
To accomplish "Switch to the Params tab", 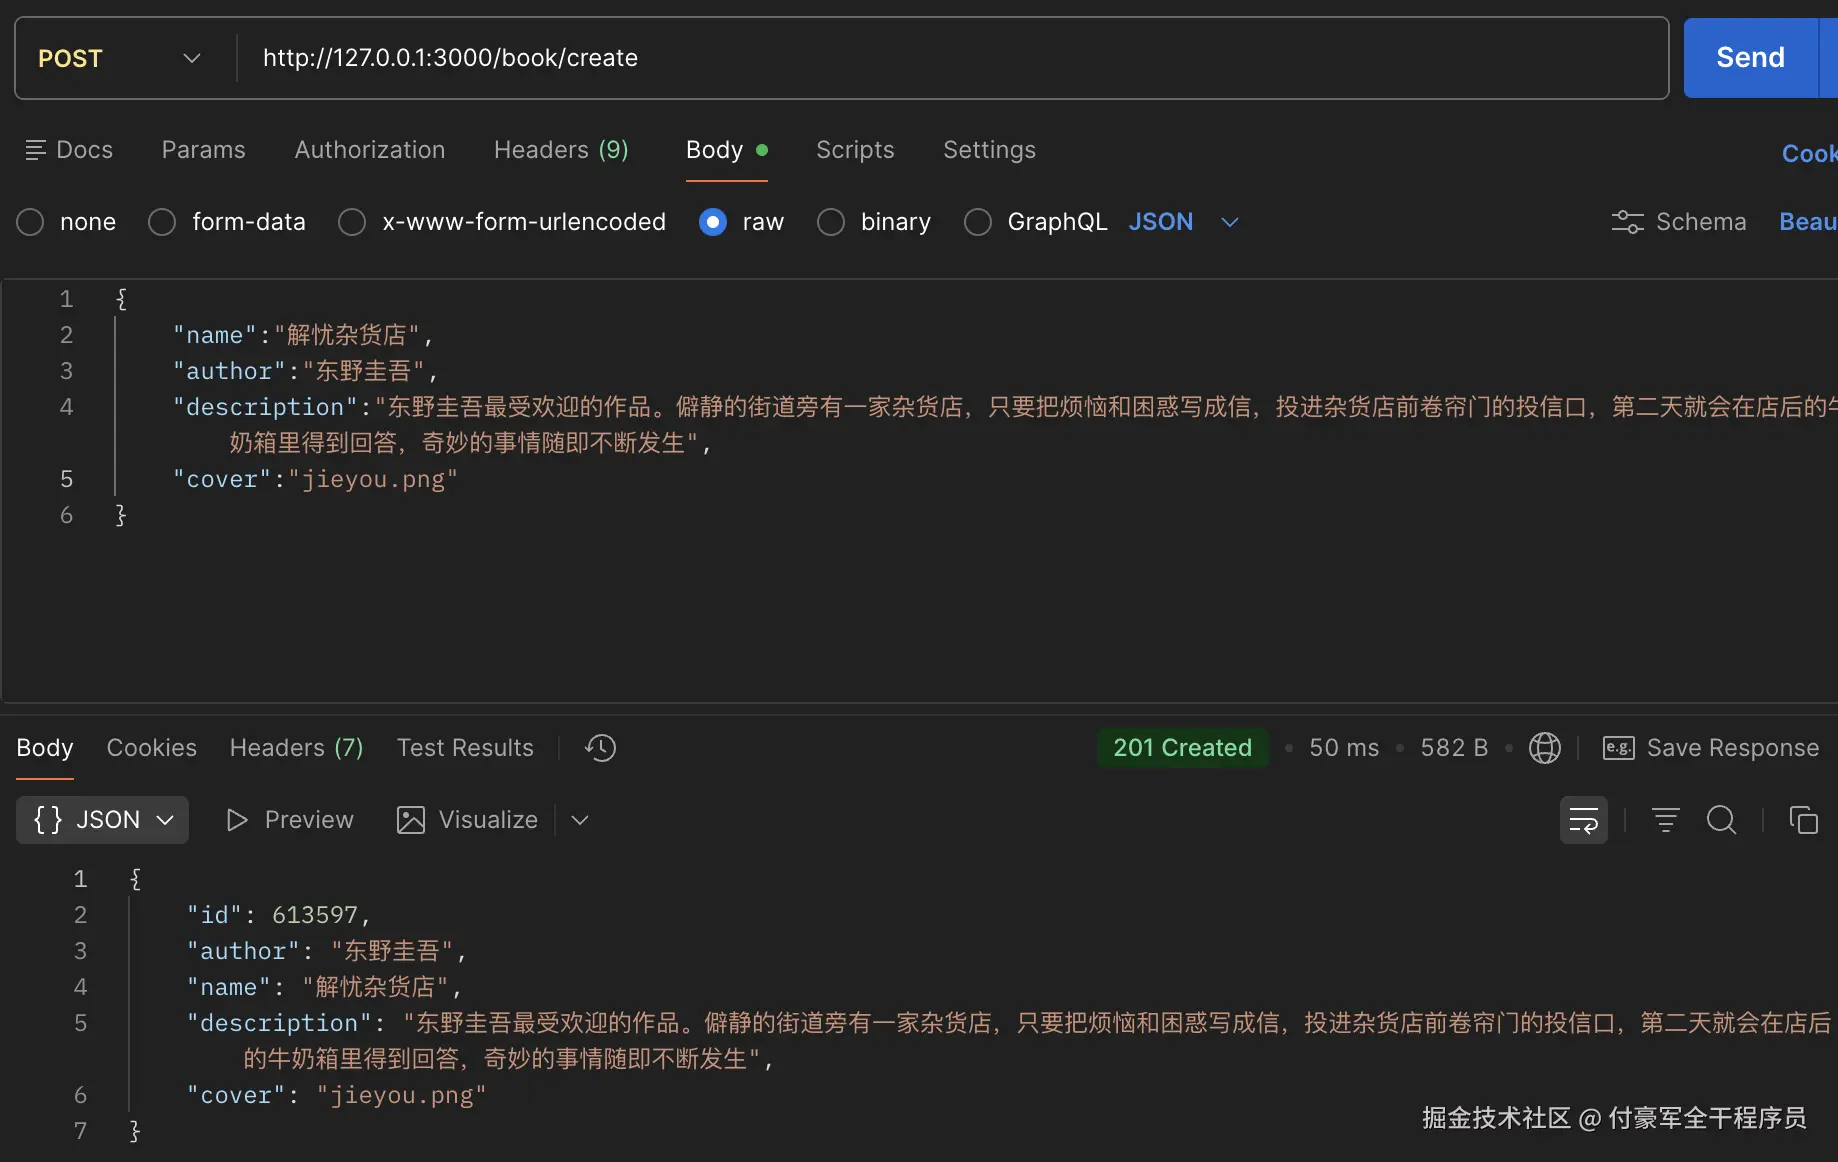I will (204, 150).
